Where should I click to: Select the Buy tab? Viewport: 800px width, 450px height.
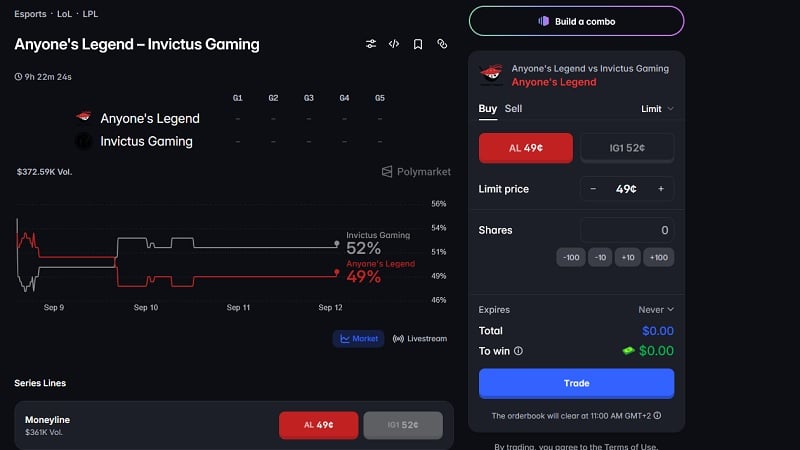point(488,109)
